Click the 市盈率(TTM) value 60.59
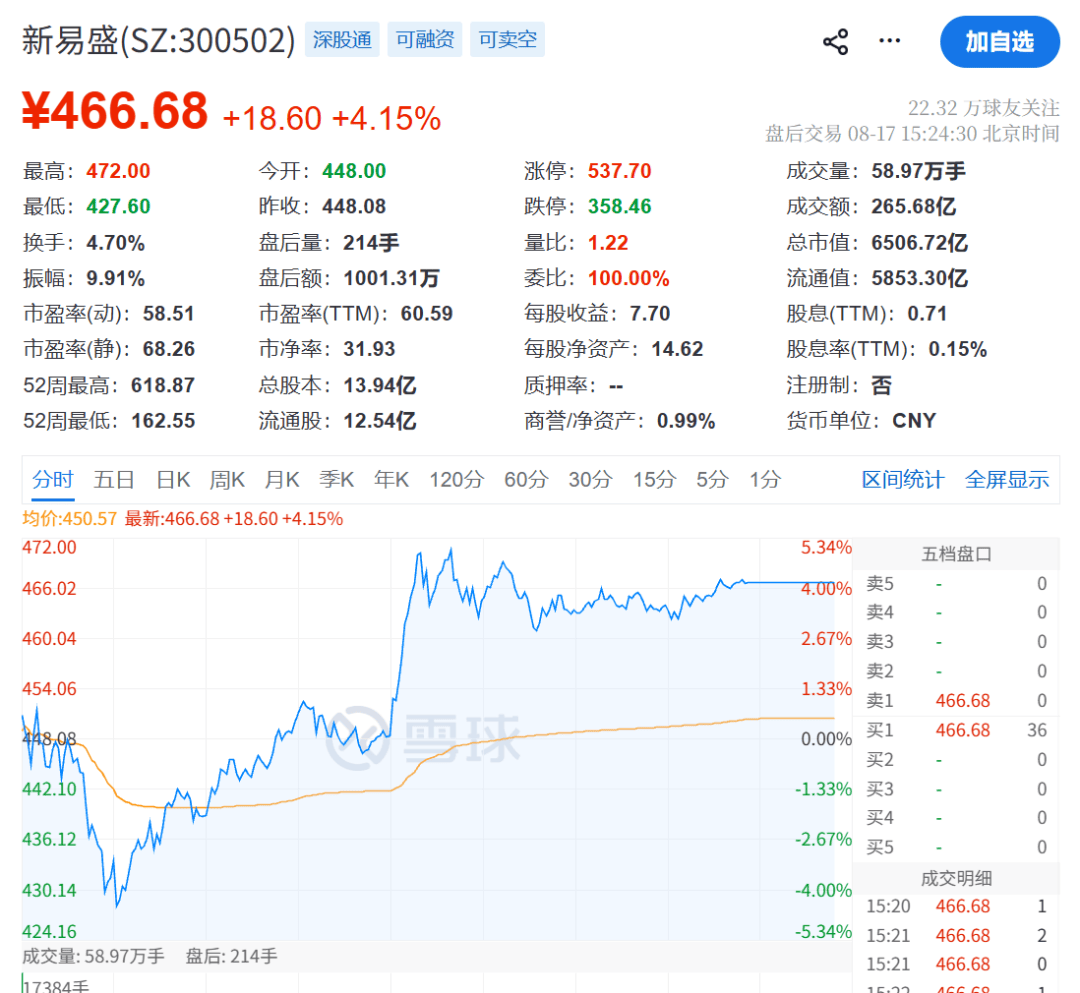1080x993 pixels. (426, 314)
